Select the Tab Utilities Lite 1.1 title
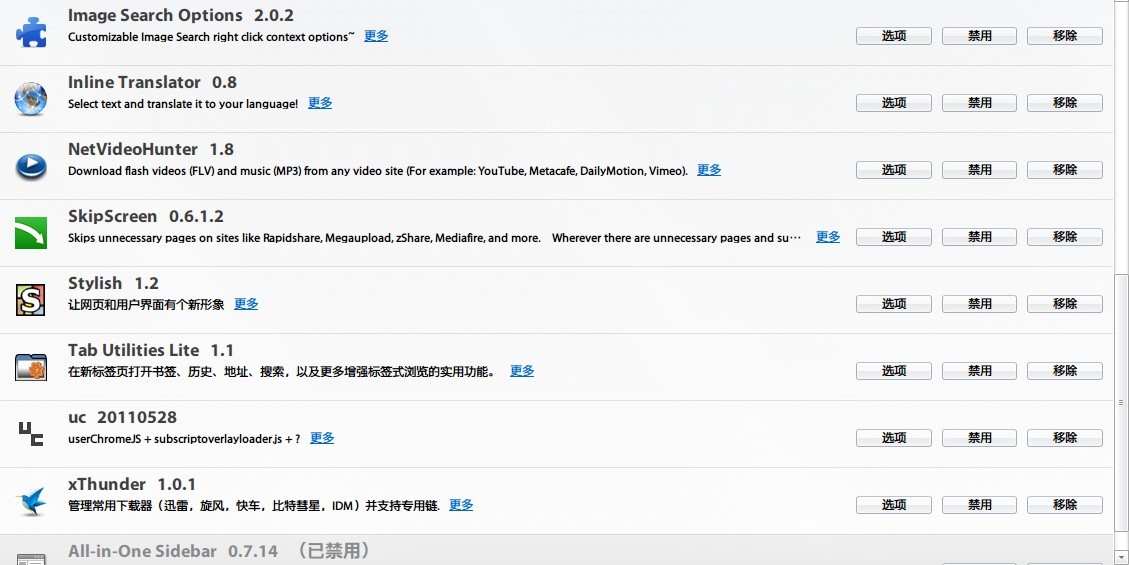The image size is (1129, 565). click(x=150, y=350)
